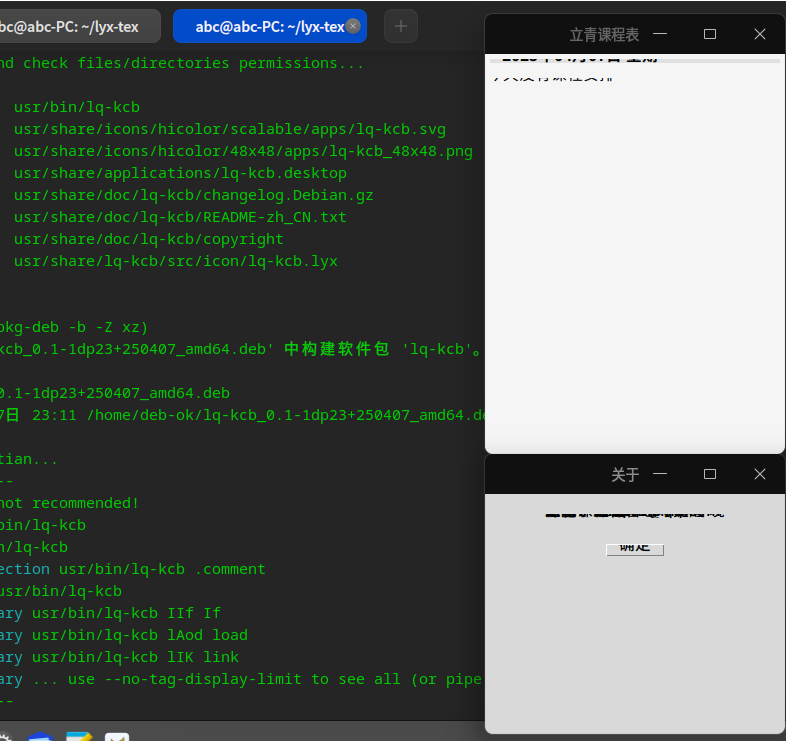
Task: Select the highlighted blue abc@abc-PC: ~/lyx-tex tab
Action: point(270,26)
